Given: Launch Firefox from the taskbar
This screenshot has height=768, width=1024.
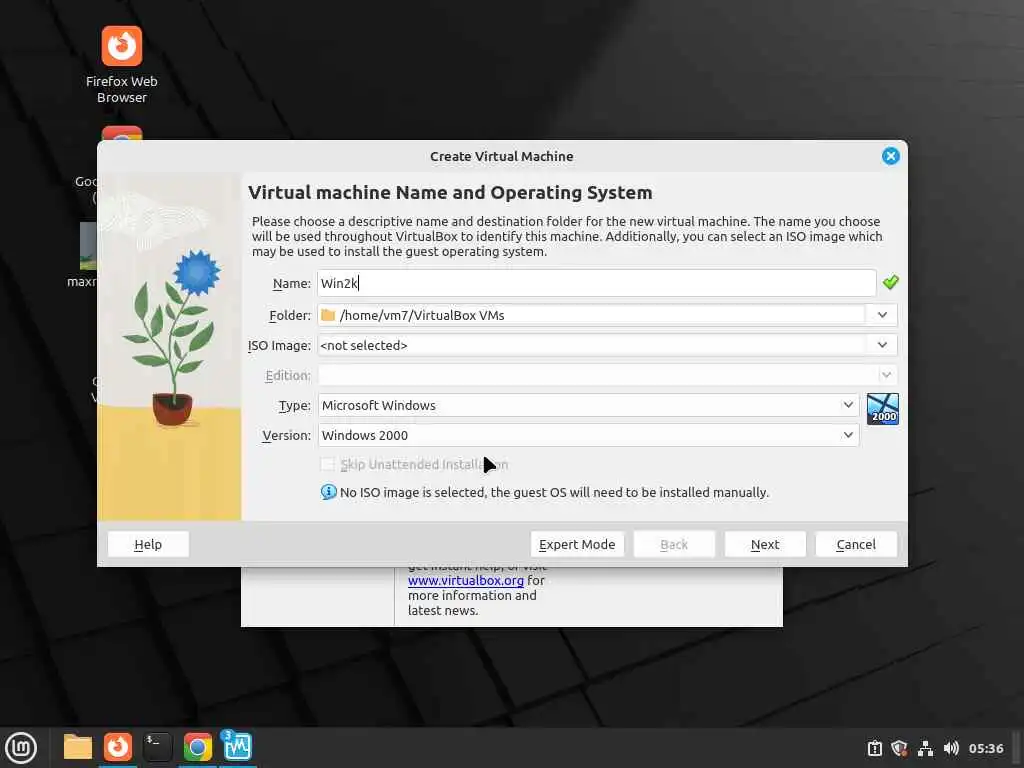Looking at the screenshot, I should tap(118, 747).
